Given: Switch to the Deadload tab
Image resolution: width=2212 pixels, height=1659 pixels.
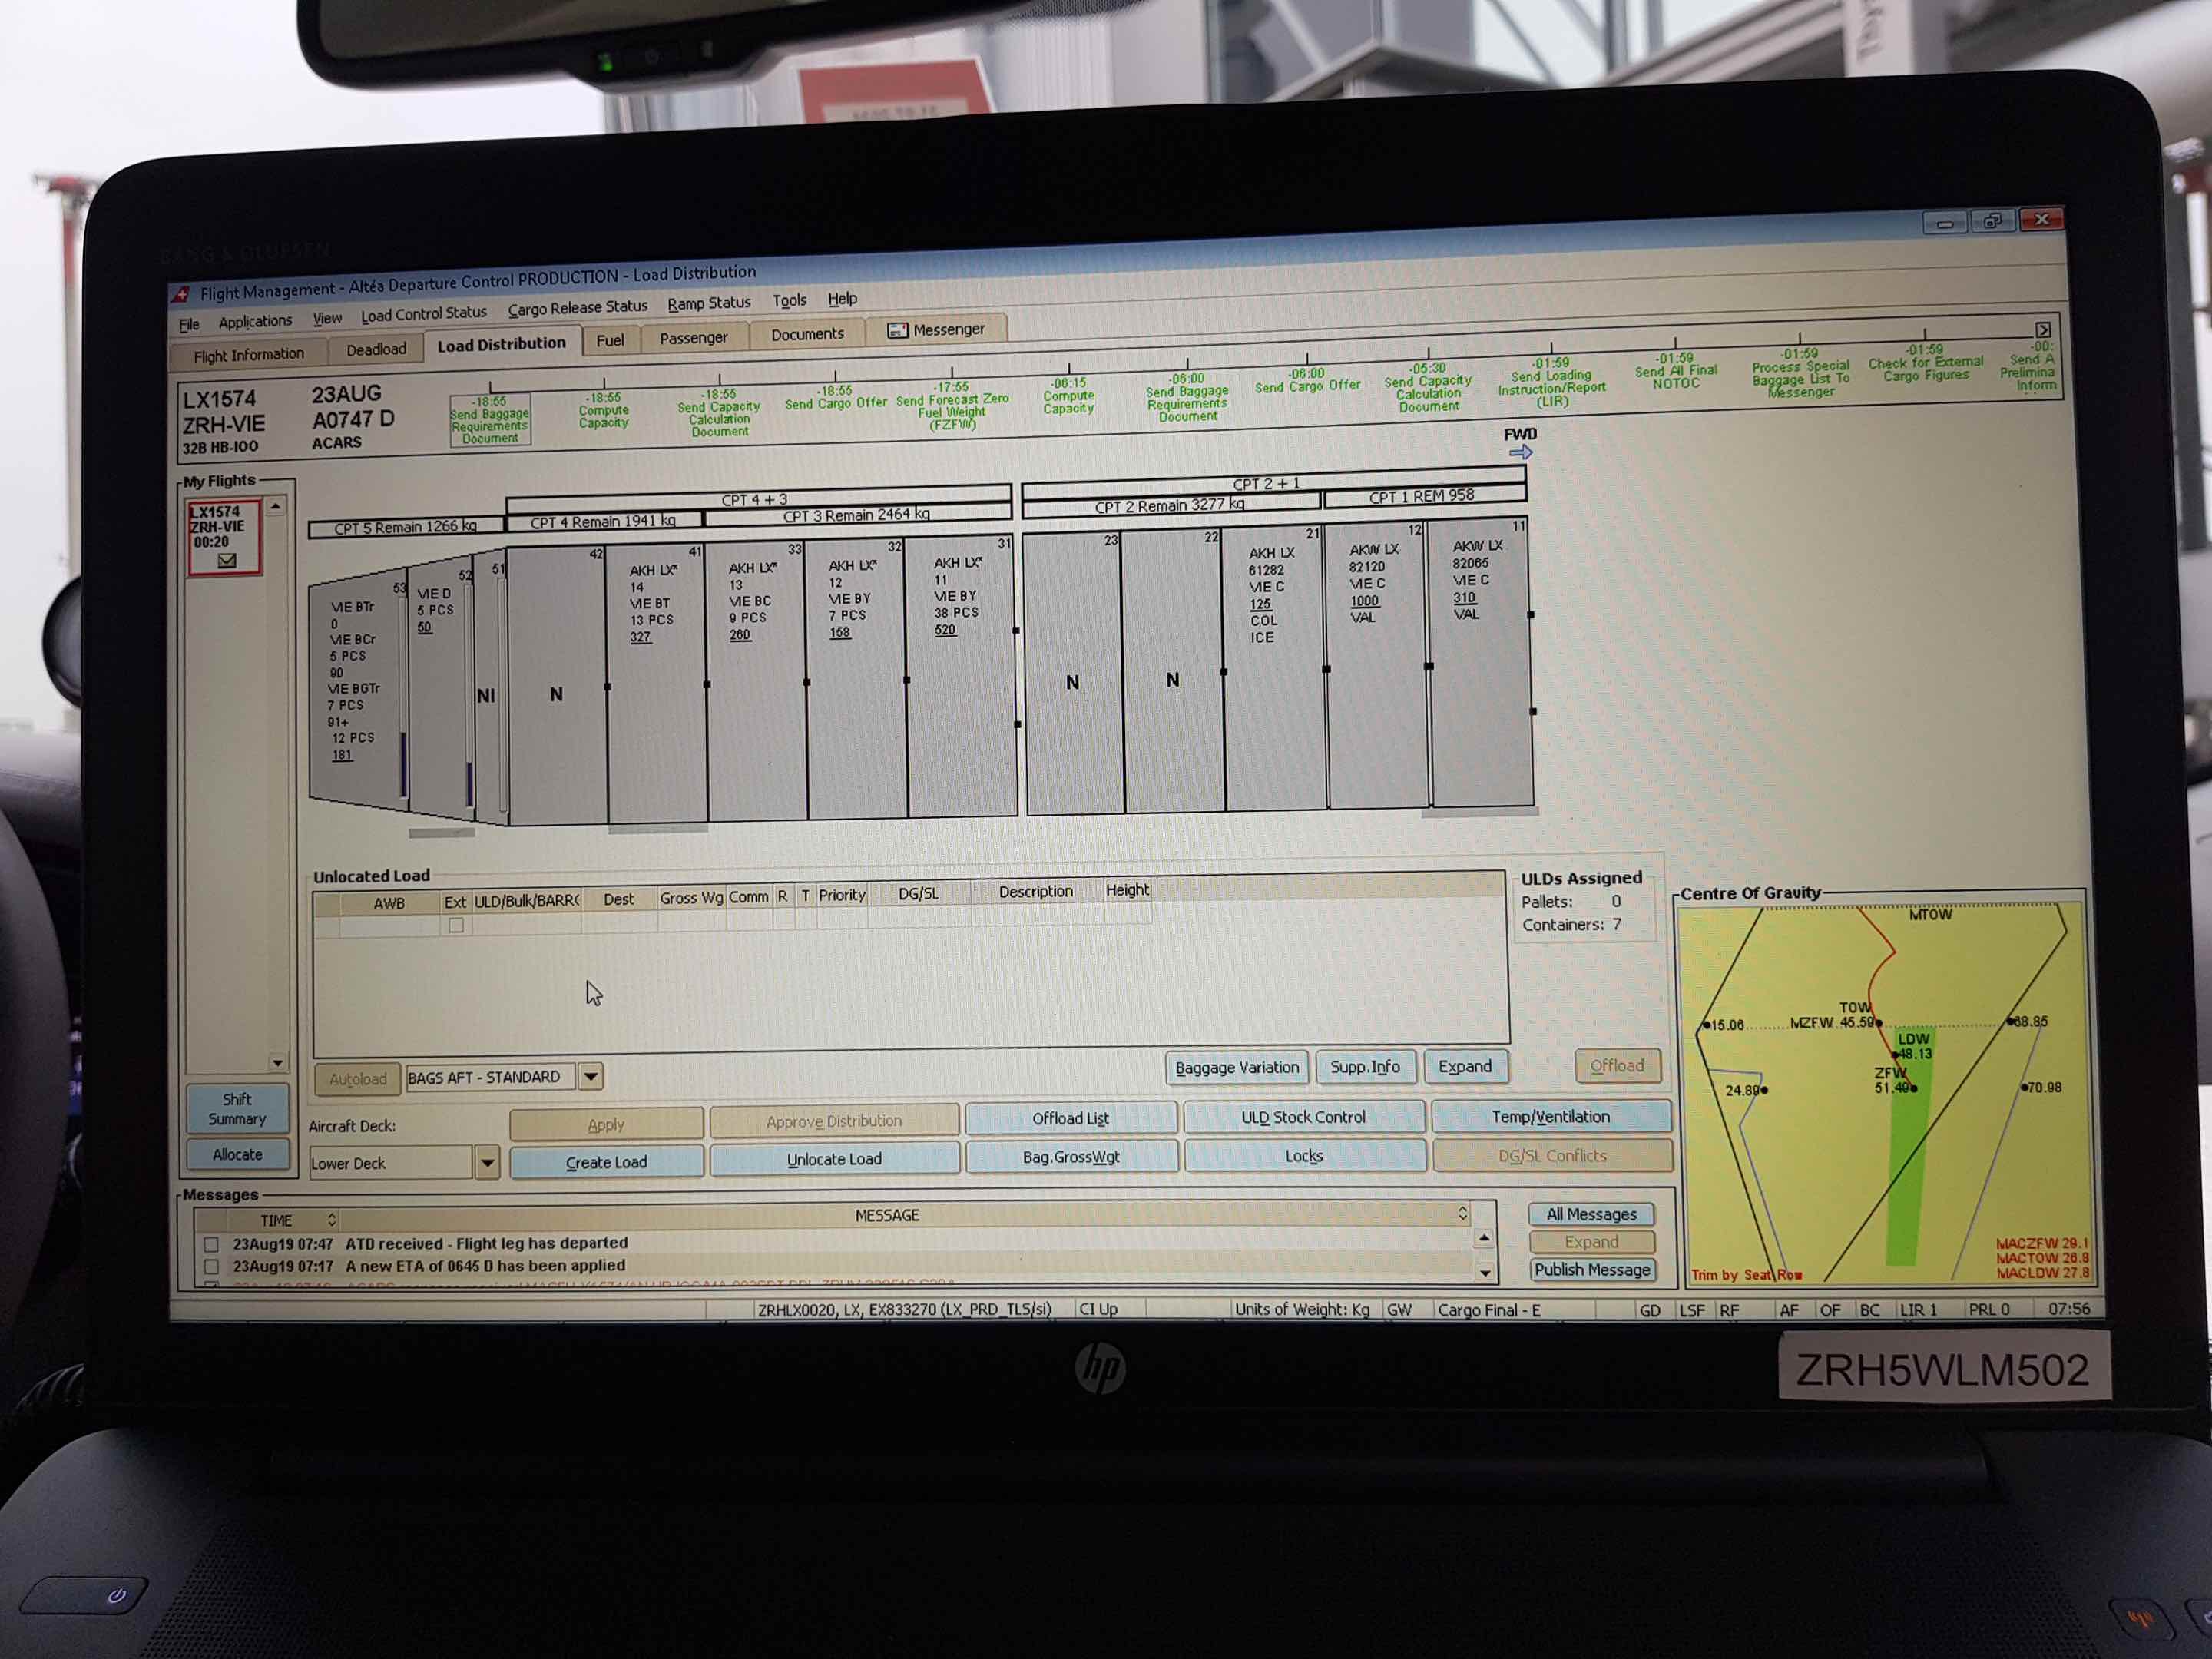Looking at the screenshot, I should coord(376,349).
